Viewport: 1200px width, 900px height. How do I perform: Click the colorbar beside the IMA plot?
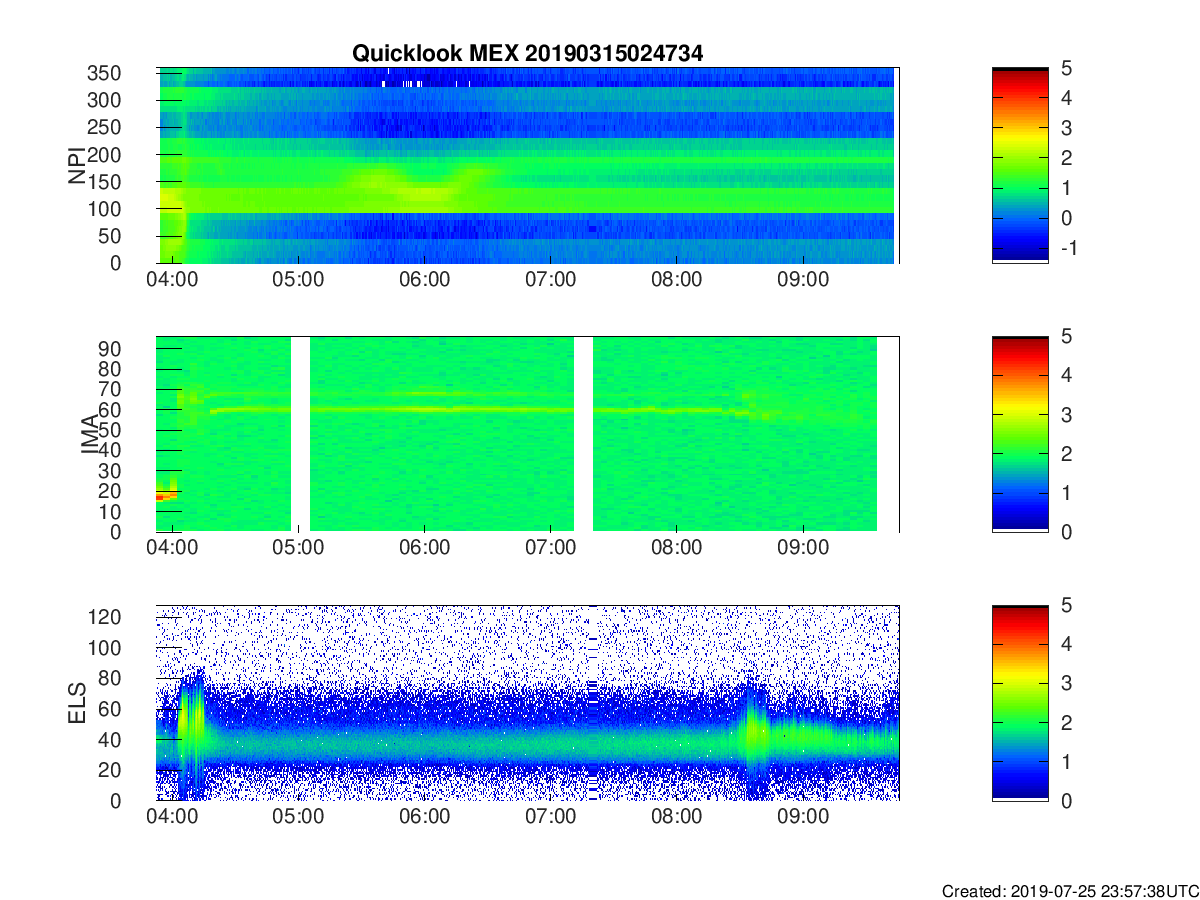[x=1020, y=434]
